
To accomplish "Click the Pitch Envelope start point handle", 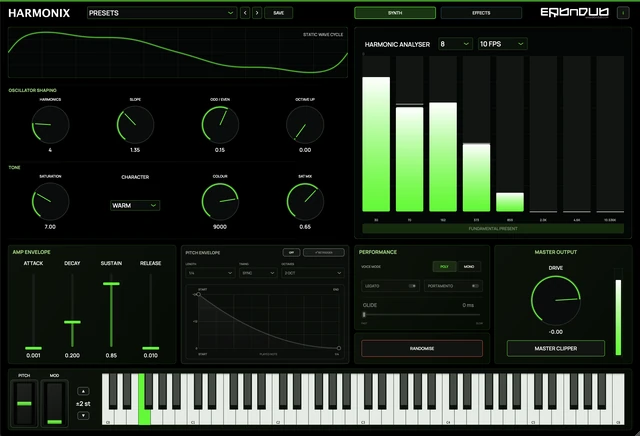I will pyautogui.click(x=199, y=294).
